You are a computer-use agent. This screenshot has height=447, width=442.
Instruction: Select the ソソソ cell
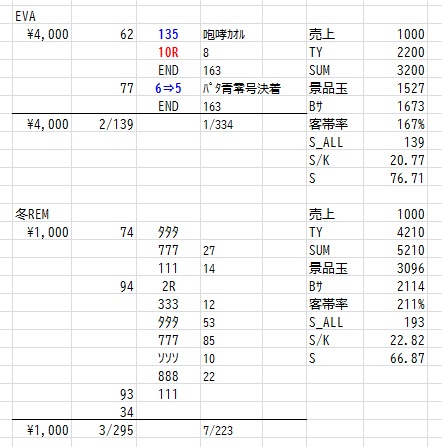coord(168,358)
